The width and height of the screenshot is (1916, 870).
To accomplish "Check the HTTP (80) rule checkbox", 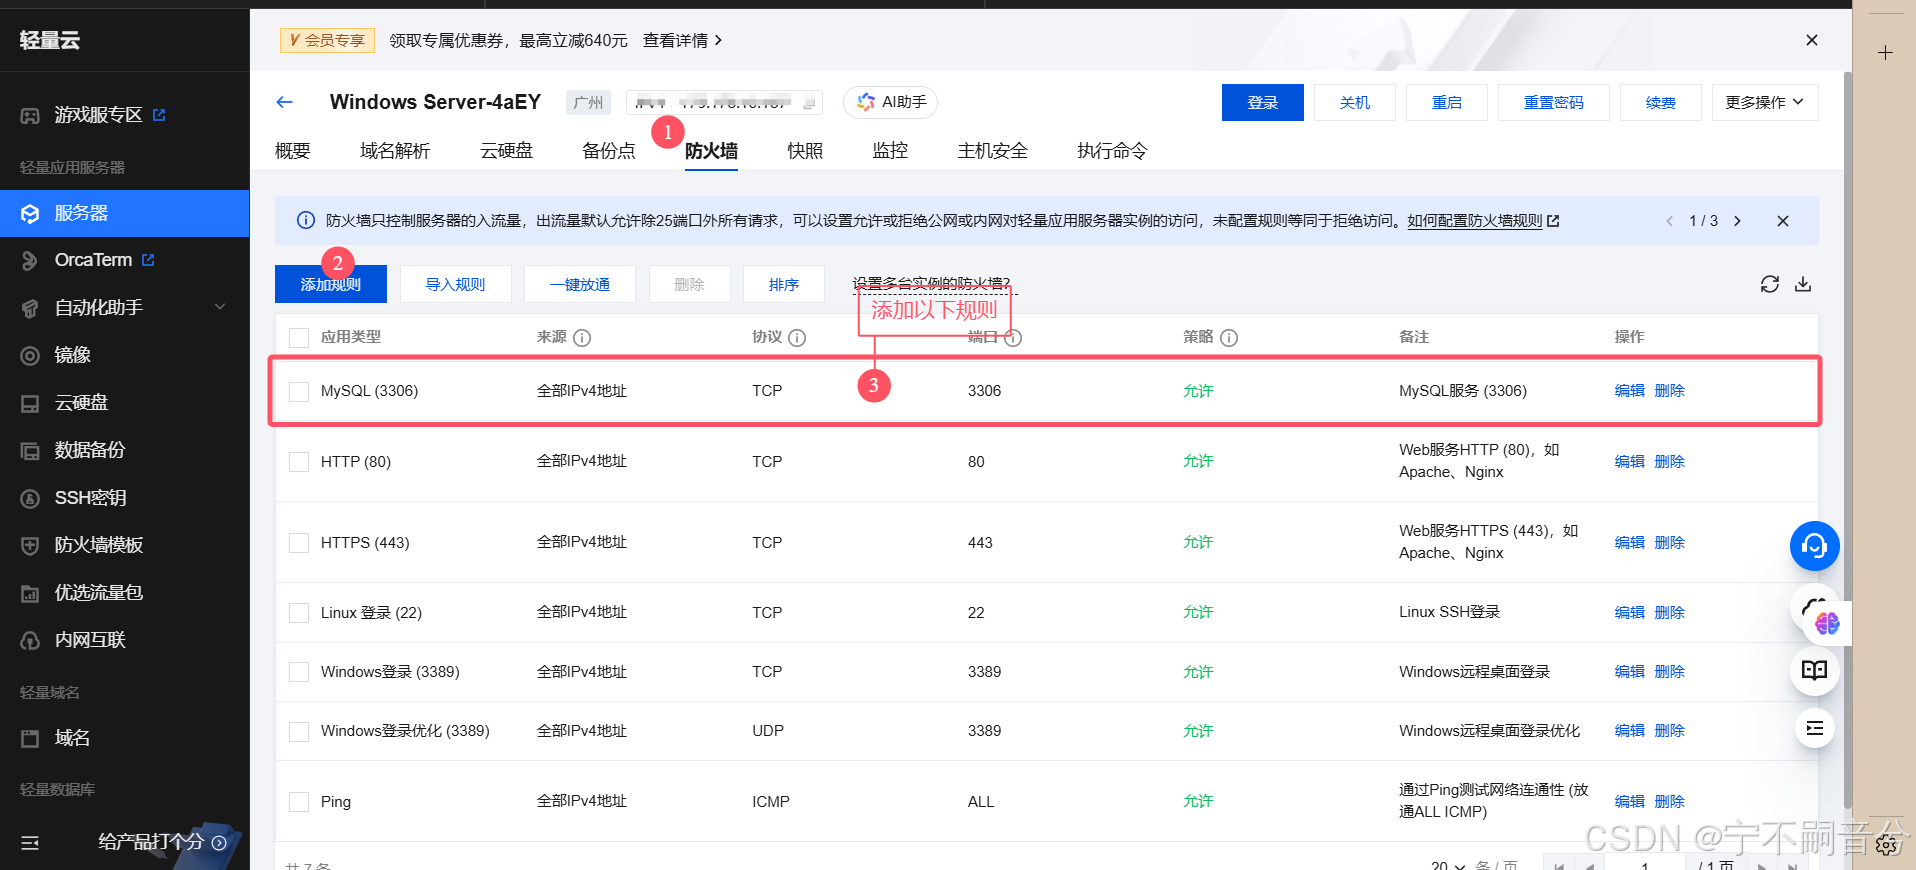I will click(299, 462).
